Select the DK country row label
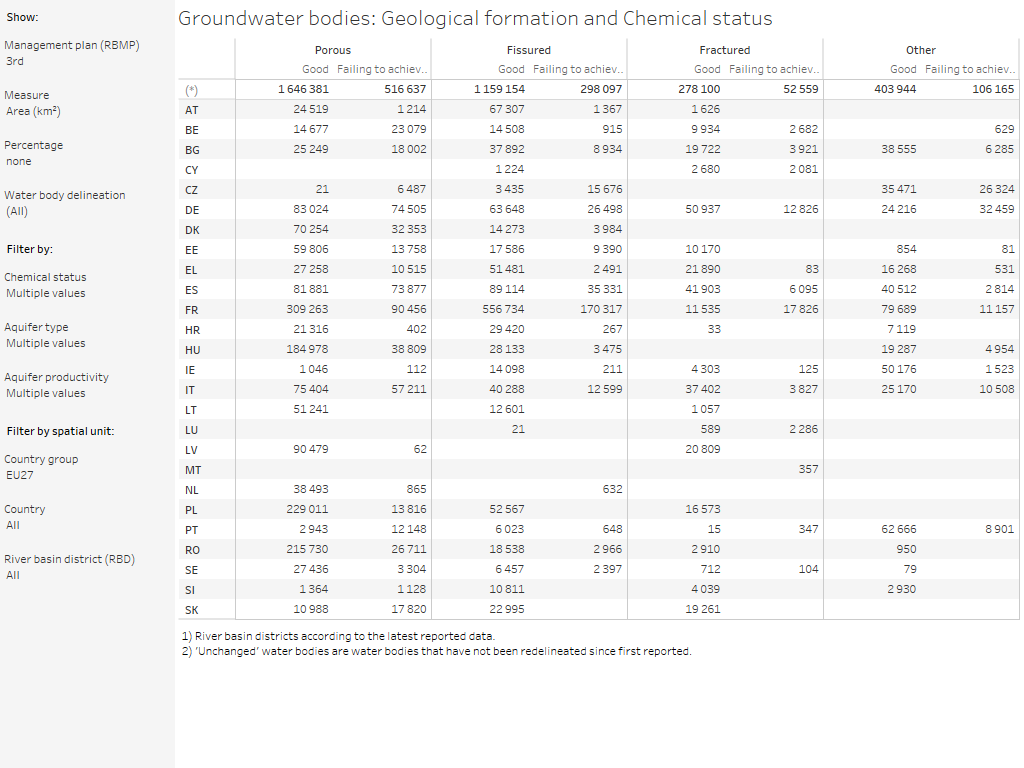The image size is (1024, 768). coord(192,231)
